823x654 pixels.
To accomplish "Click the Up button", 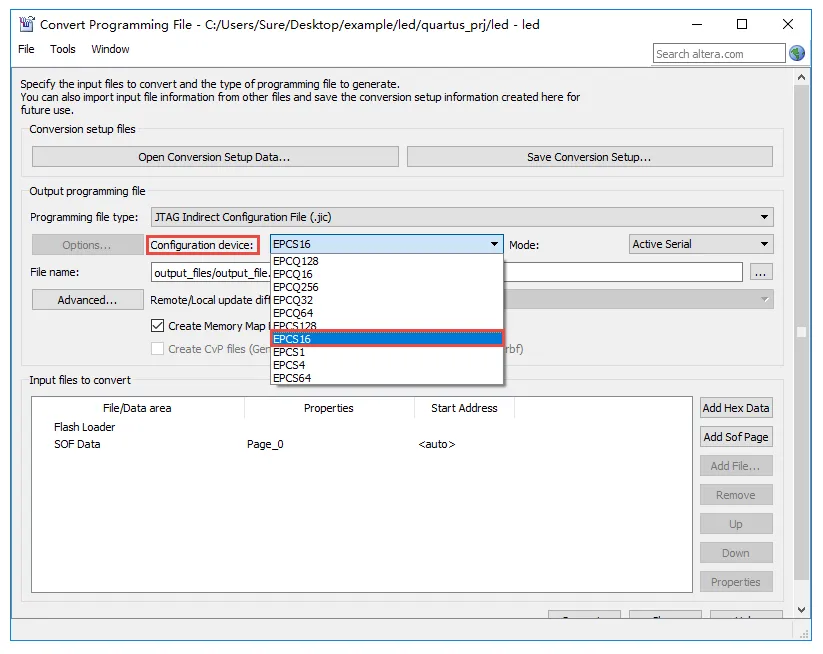I will coord(736,524).
